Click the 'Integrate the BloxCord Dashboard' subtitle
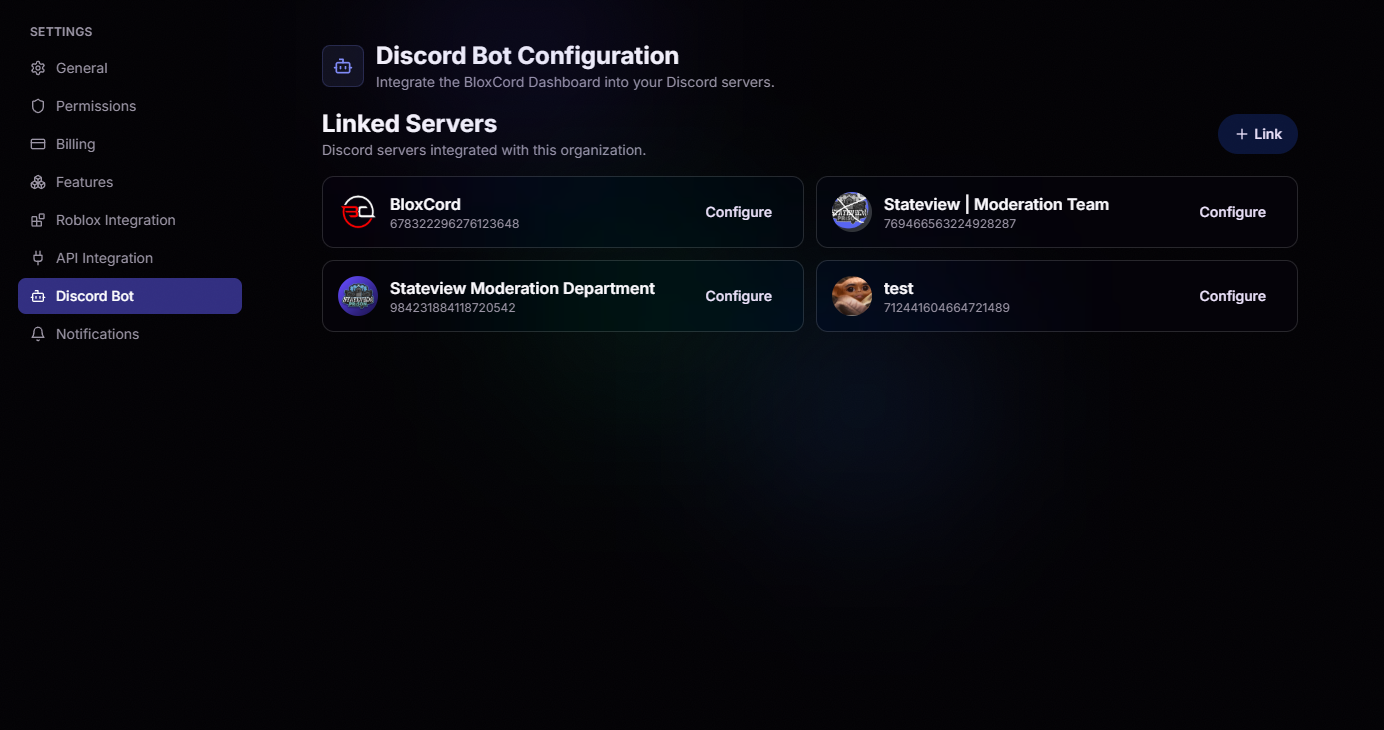The image size is (1384, 730). tap(575, 82)
